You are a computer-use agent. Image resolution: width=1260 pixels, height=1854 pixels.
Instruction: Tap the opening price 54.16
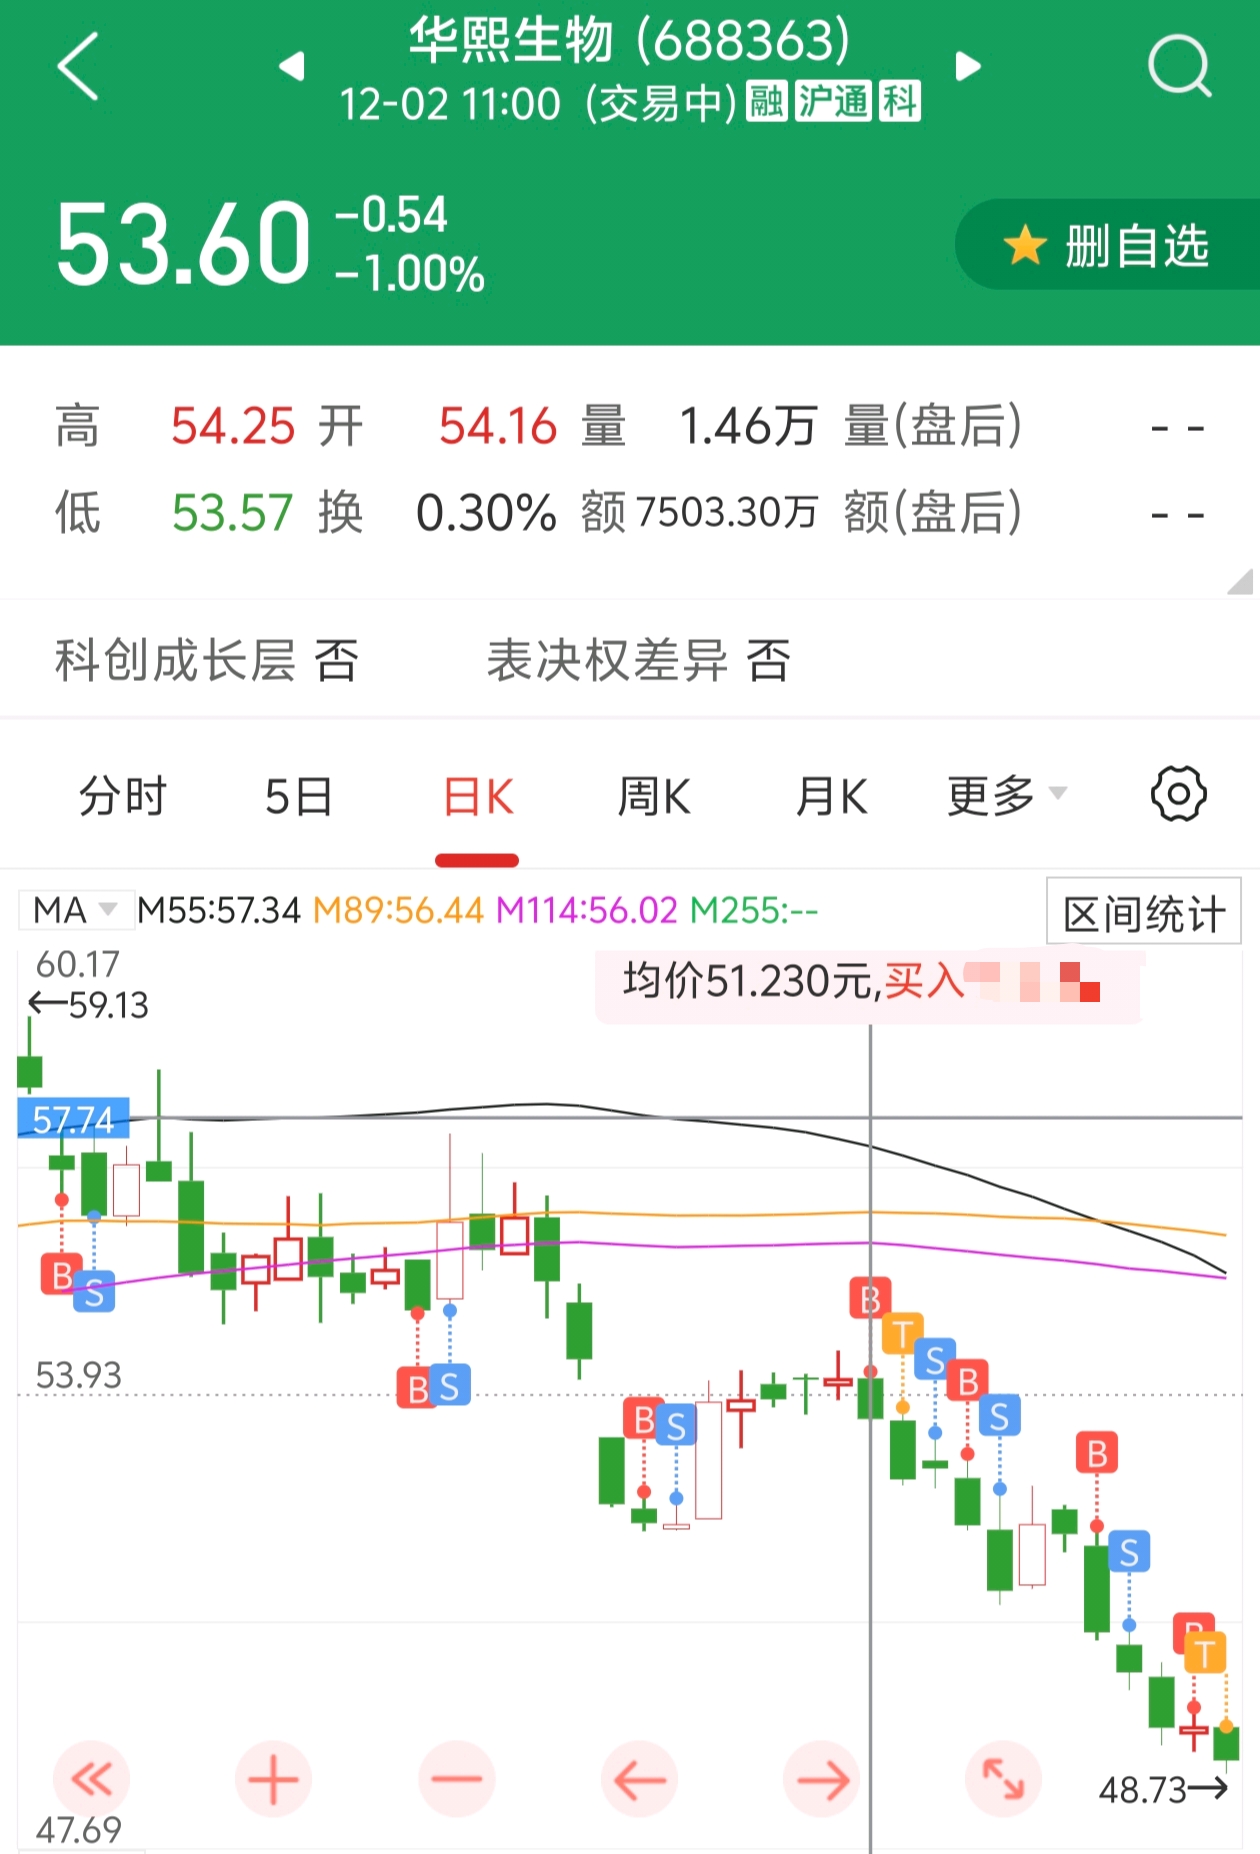pyautogui.click(x=497, y=426)
